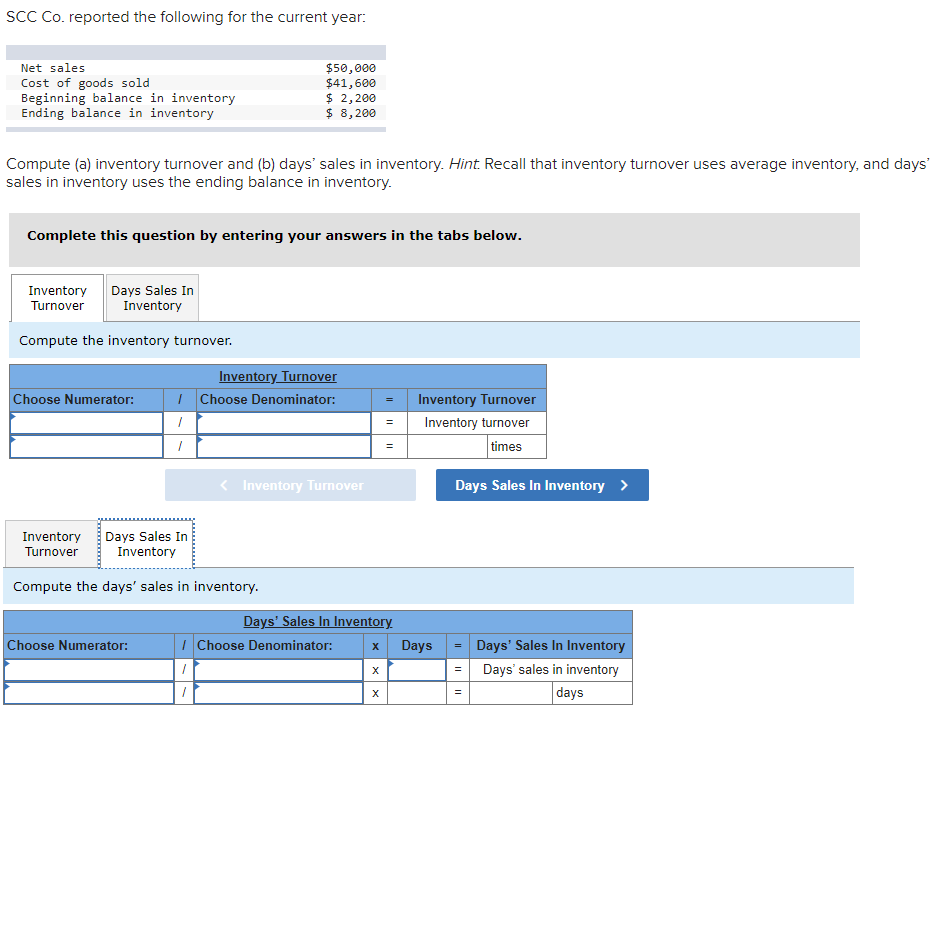Open the lower Days Sales In Inventory tab
Image resolution: width=951 pixels, height=935 pixels.
pyautogui.click(x=146, y=543)
